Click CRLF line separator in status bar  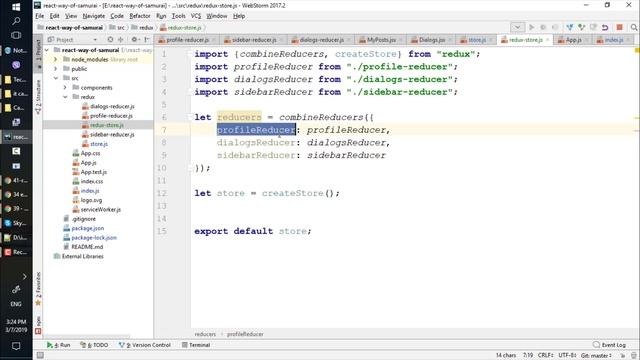click(545, 356)
